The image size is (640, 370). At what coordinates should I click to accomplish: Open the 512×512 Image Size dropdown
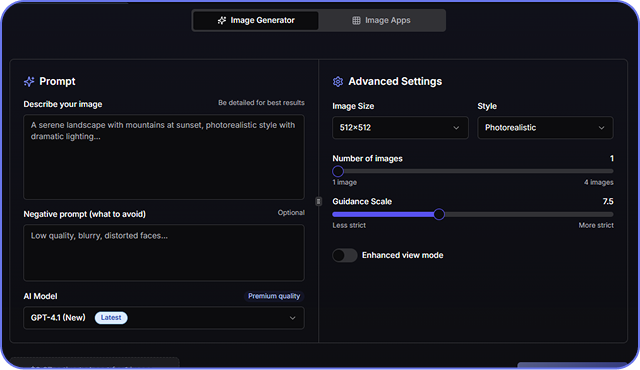pos(400,128)
